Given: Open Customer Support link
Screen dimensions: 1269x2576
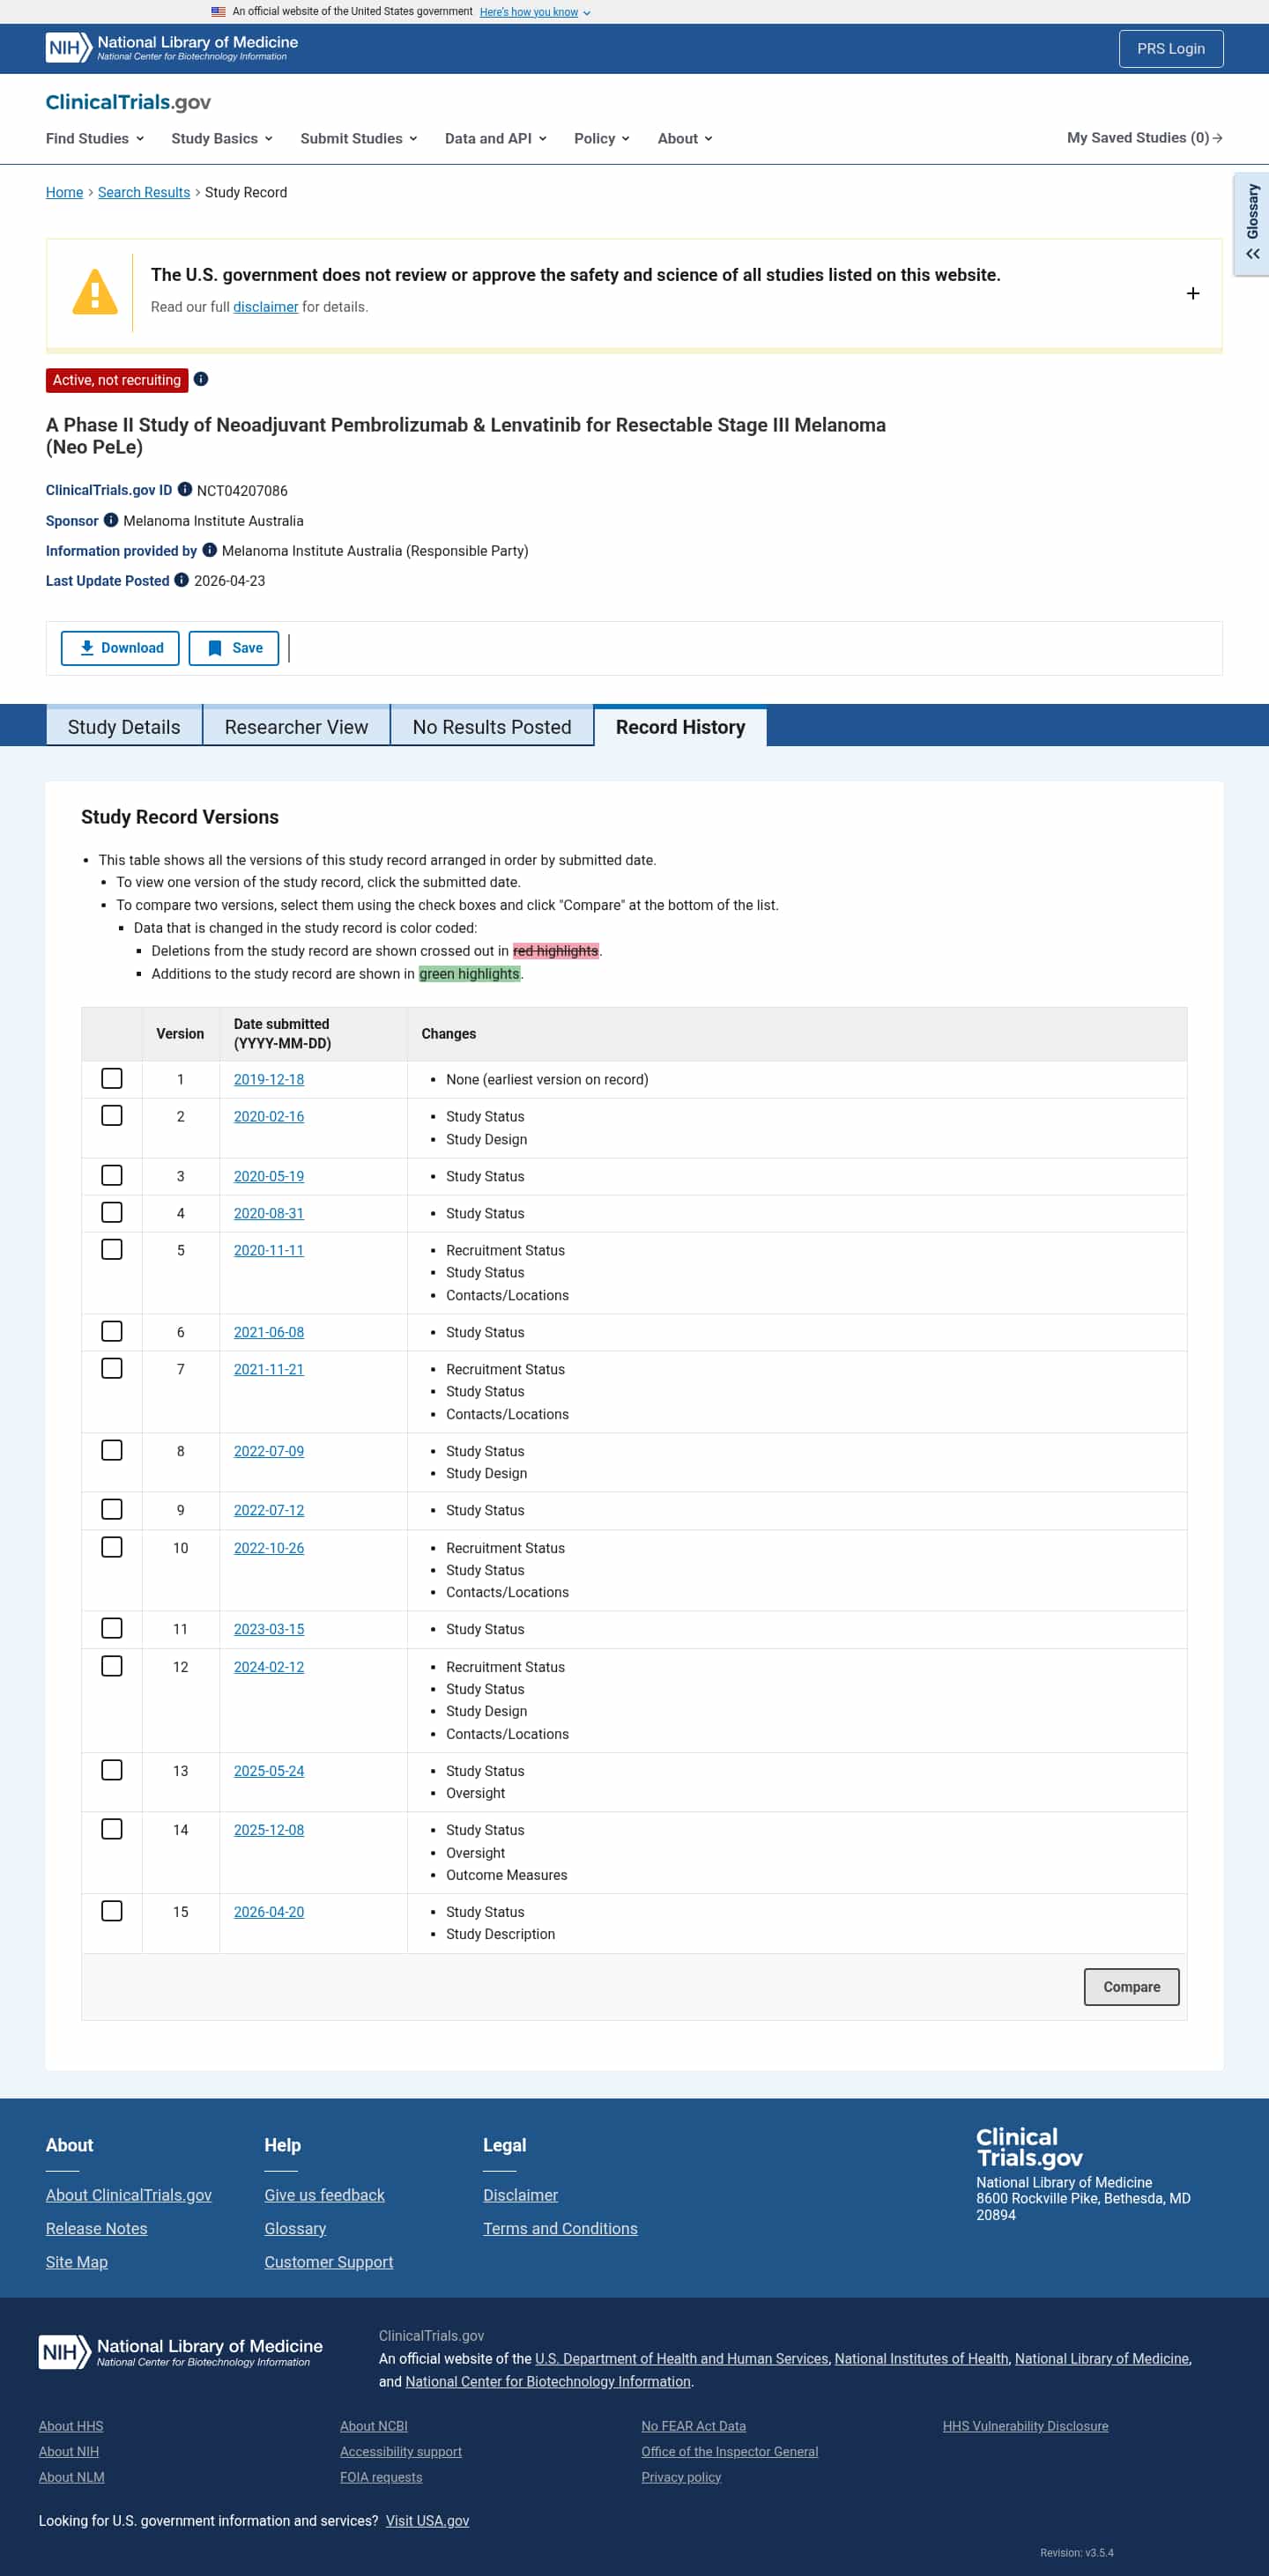Looking at the screenshot, I should (329, 2262).
